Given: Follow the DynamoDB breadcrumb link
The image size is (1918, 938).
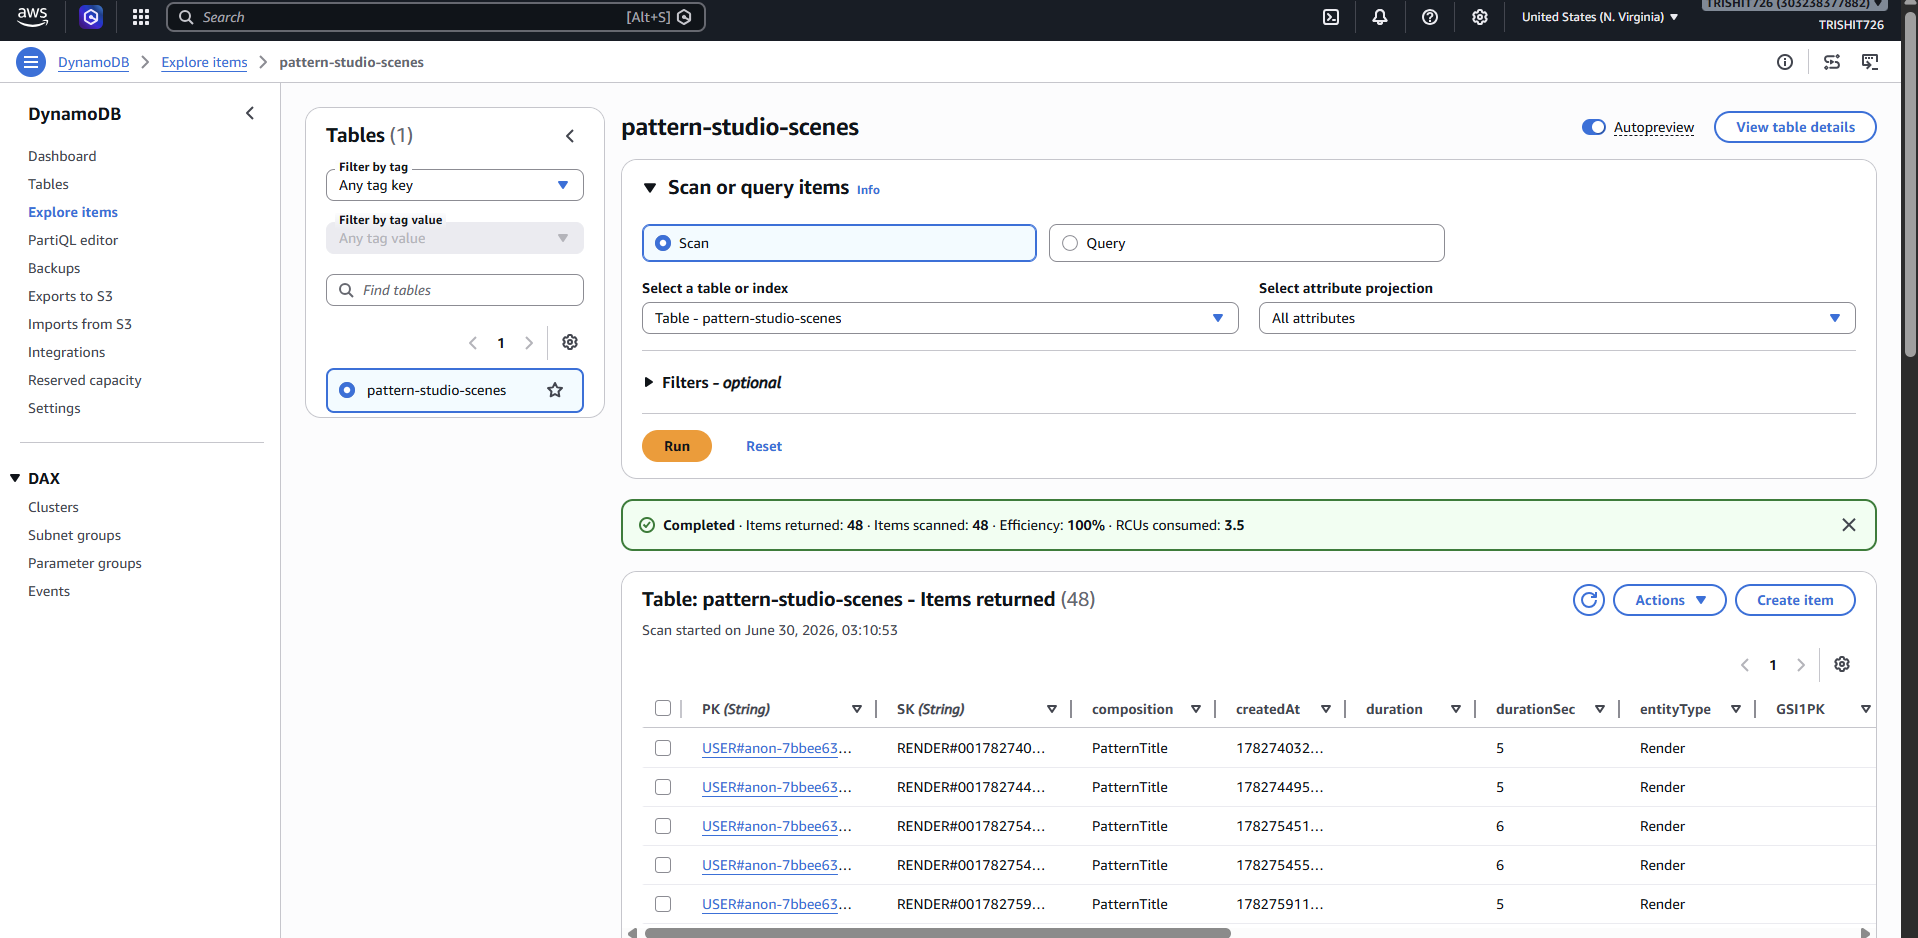Looking at the screenshot, I should [x=93, y=62].
